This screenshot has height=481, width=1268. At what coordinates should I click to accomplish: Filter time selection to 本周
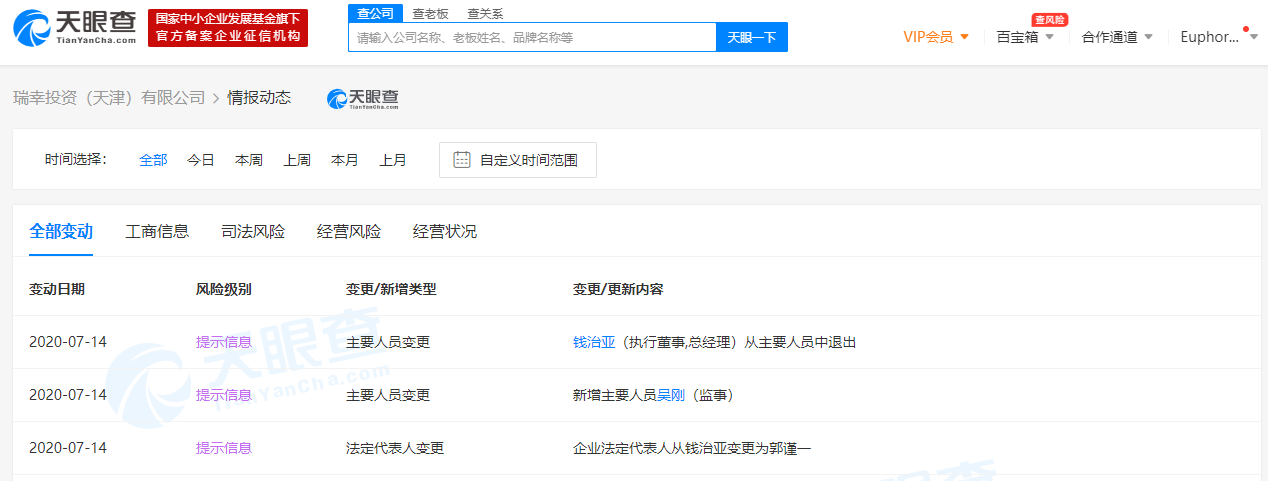[x=249, y=160]
